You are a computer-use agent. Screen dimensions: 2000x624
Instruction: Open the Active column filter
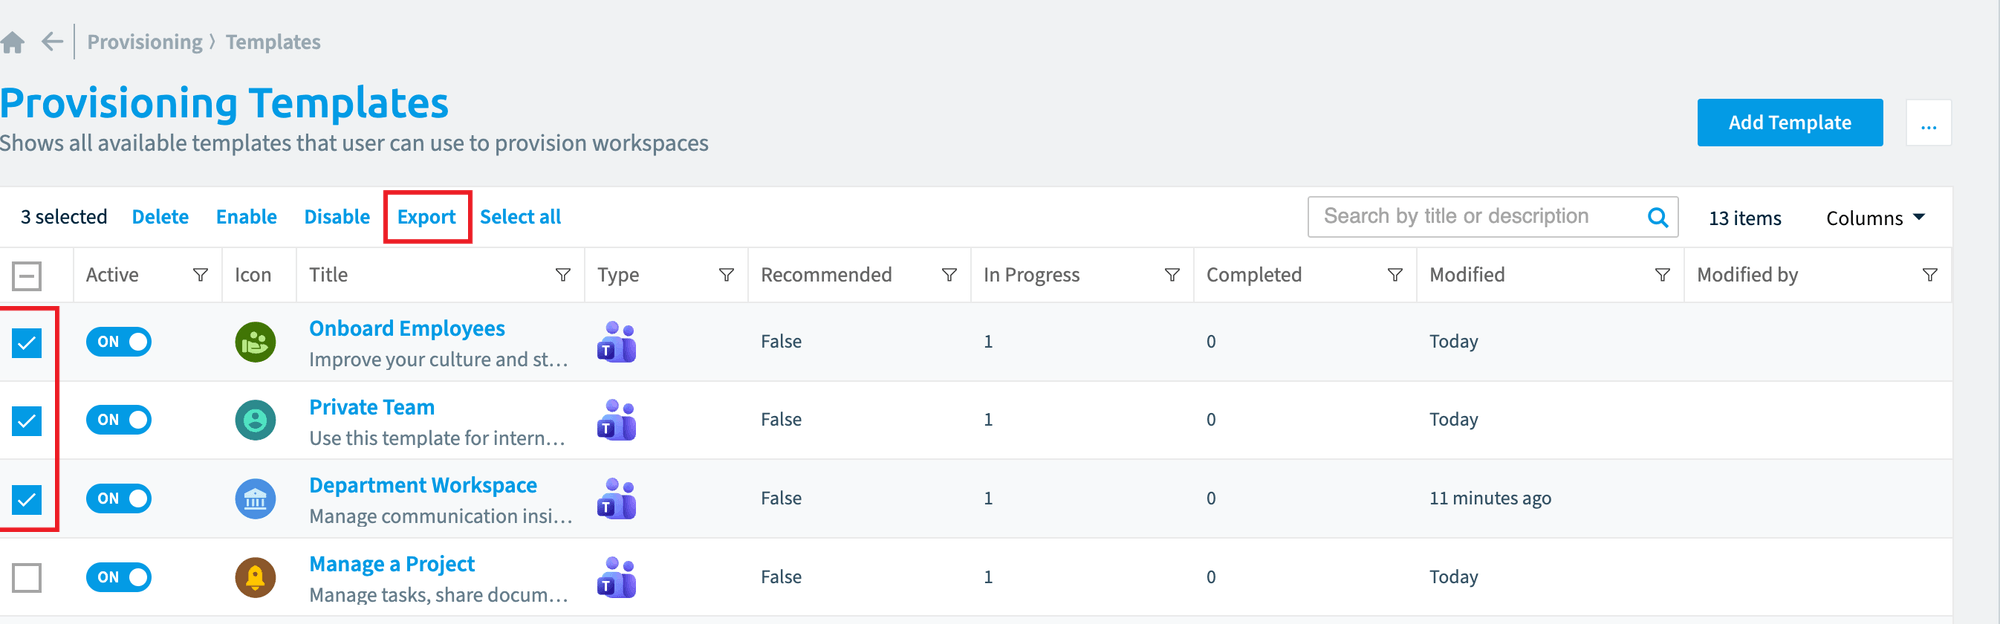[x=200, y=275]
